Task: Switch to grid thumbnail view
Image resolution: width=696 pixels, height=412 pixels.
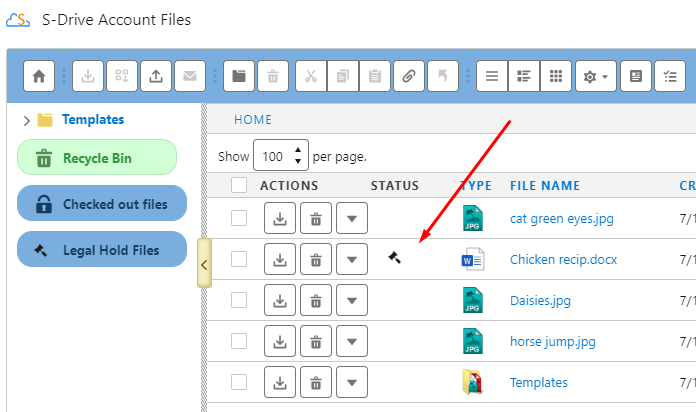Action: click(555, 76)
